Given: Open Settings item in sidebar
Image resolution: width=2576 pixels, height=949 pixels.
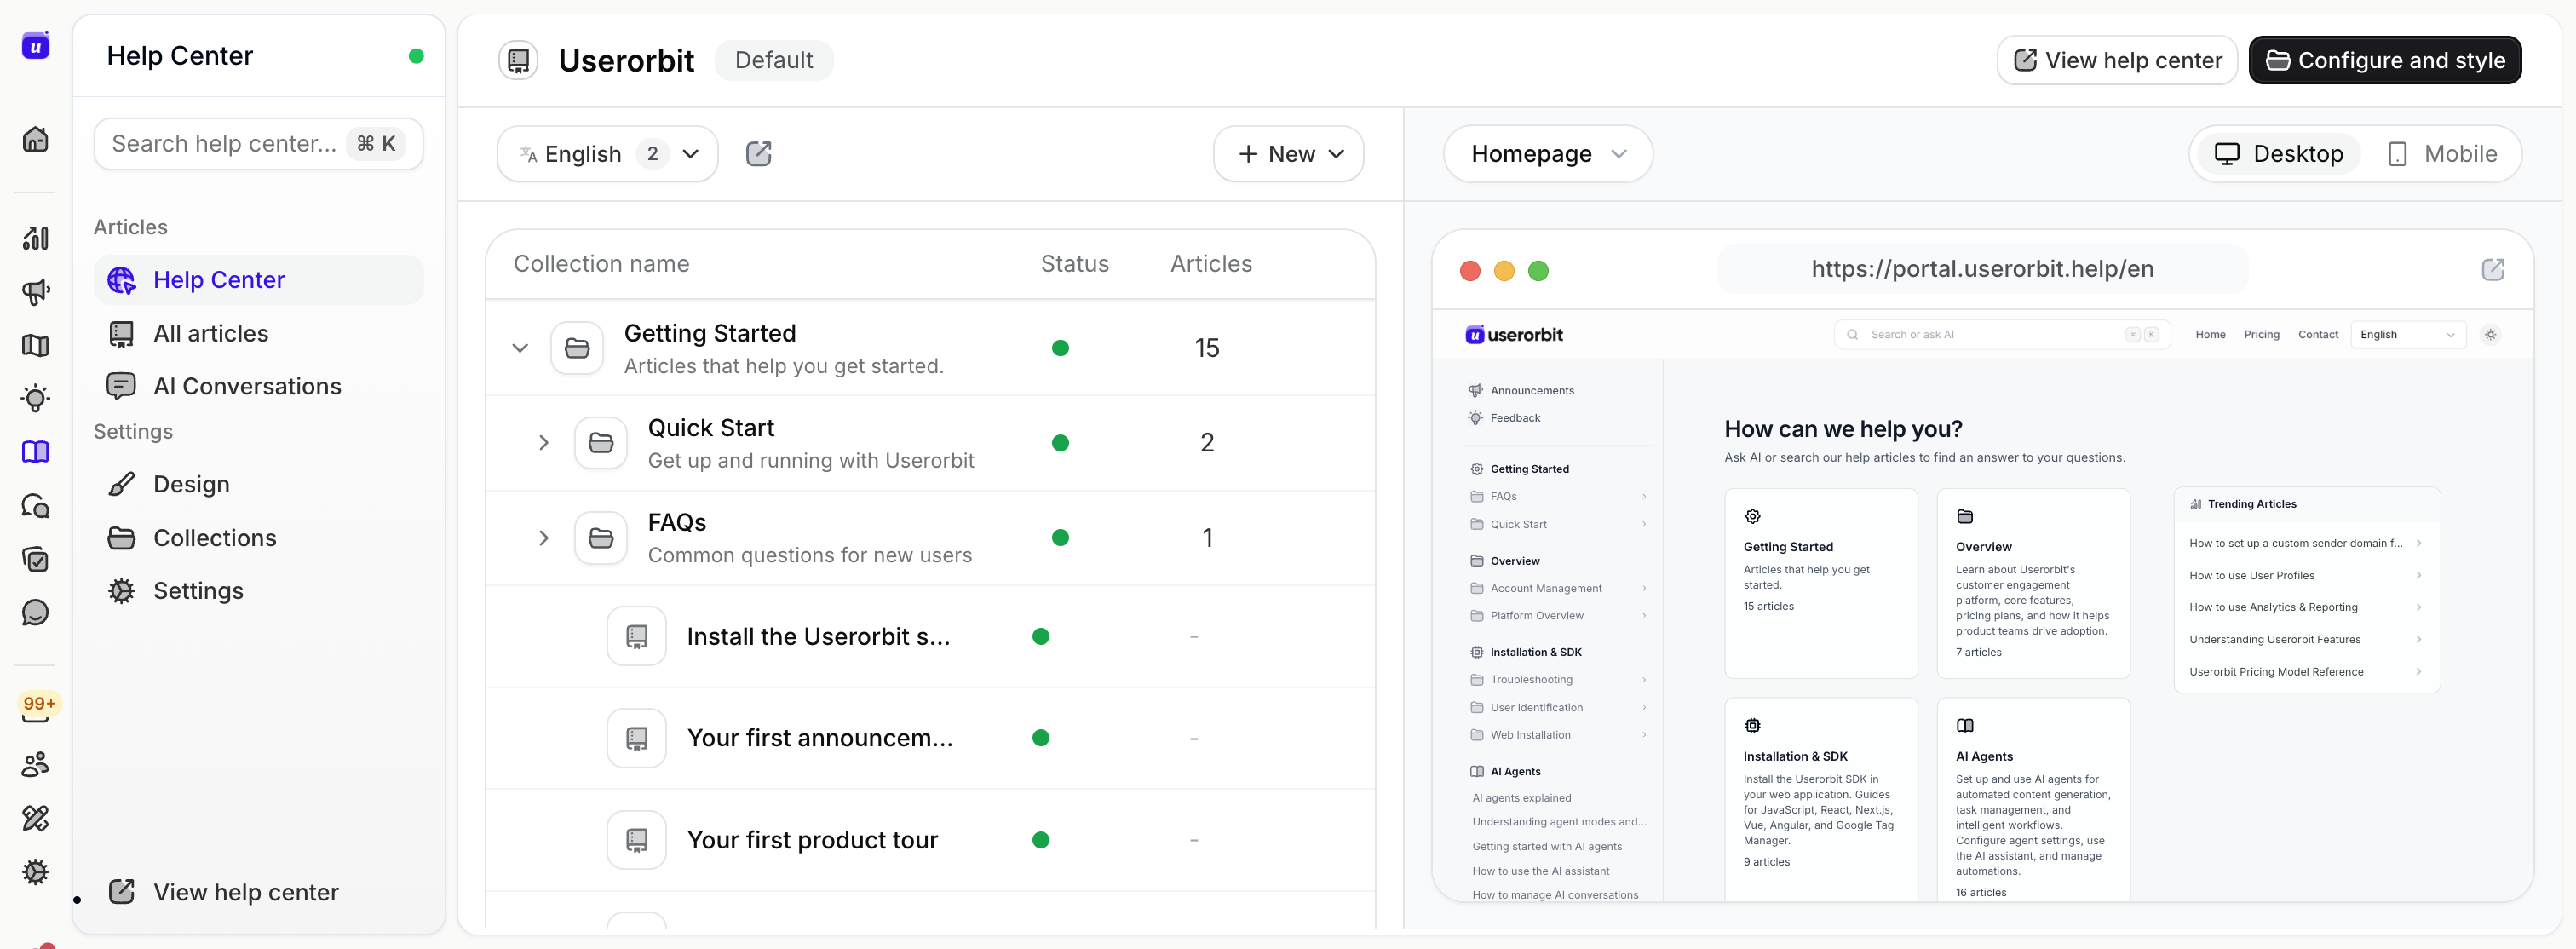Looking at the screenshot, I should click(259, 591).
